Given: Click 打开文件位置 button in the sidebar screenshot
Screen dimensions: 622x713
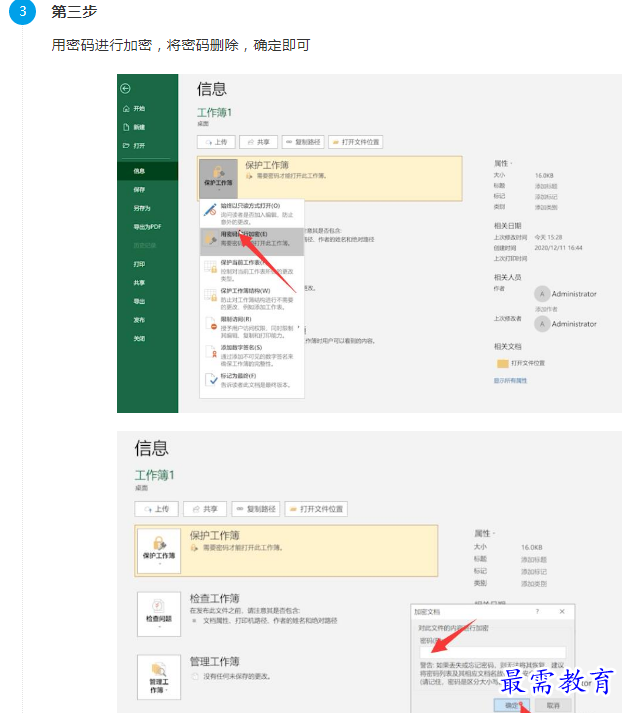Looking at the screenshot, I should [x=356, y=142].
